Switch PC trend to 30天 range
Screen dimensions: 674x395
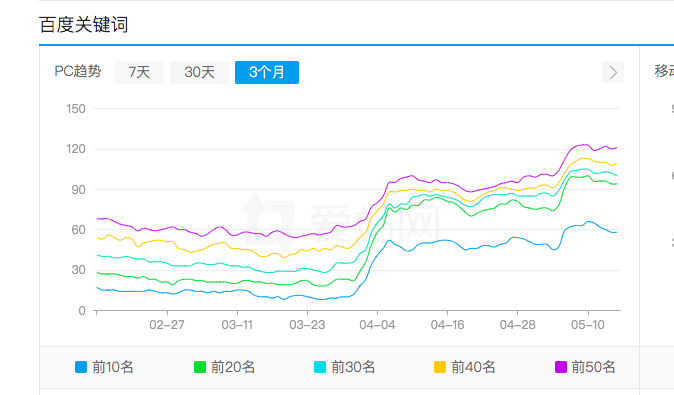199,72
